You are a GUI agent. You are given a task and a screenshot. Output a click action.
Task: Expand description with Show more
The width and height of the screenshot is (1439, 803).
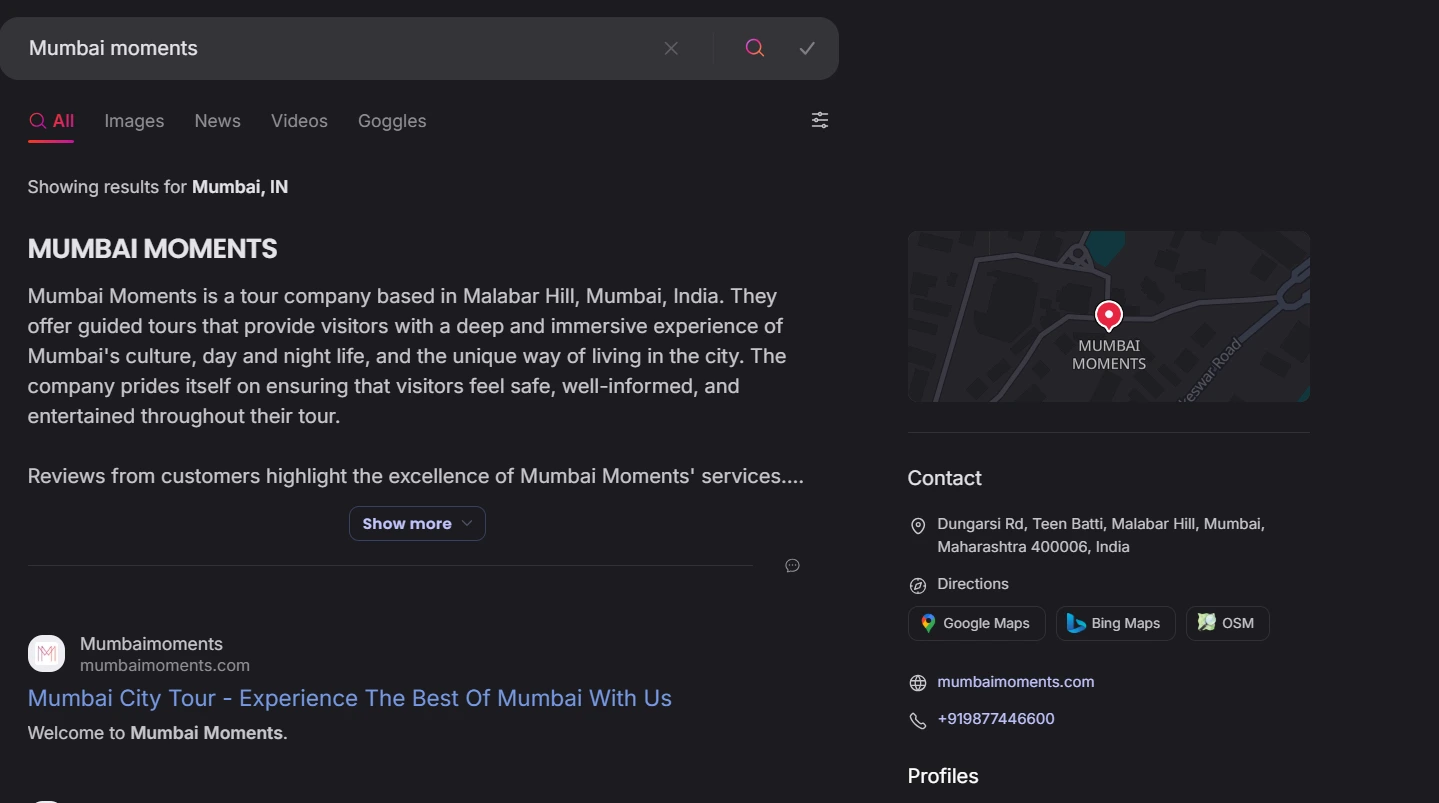point(416,524)
